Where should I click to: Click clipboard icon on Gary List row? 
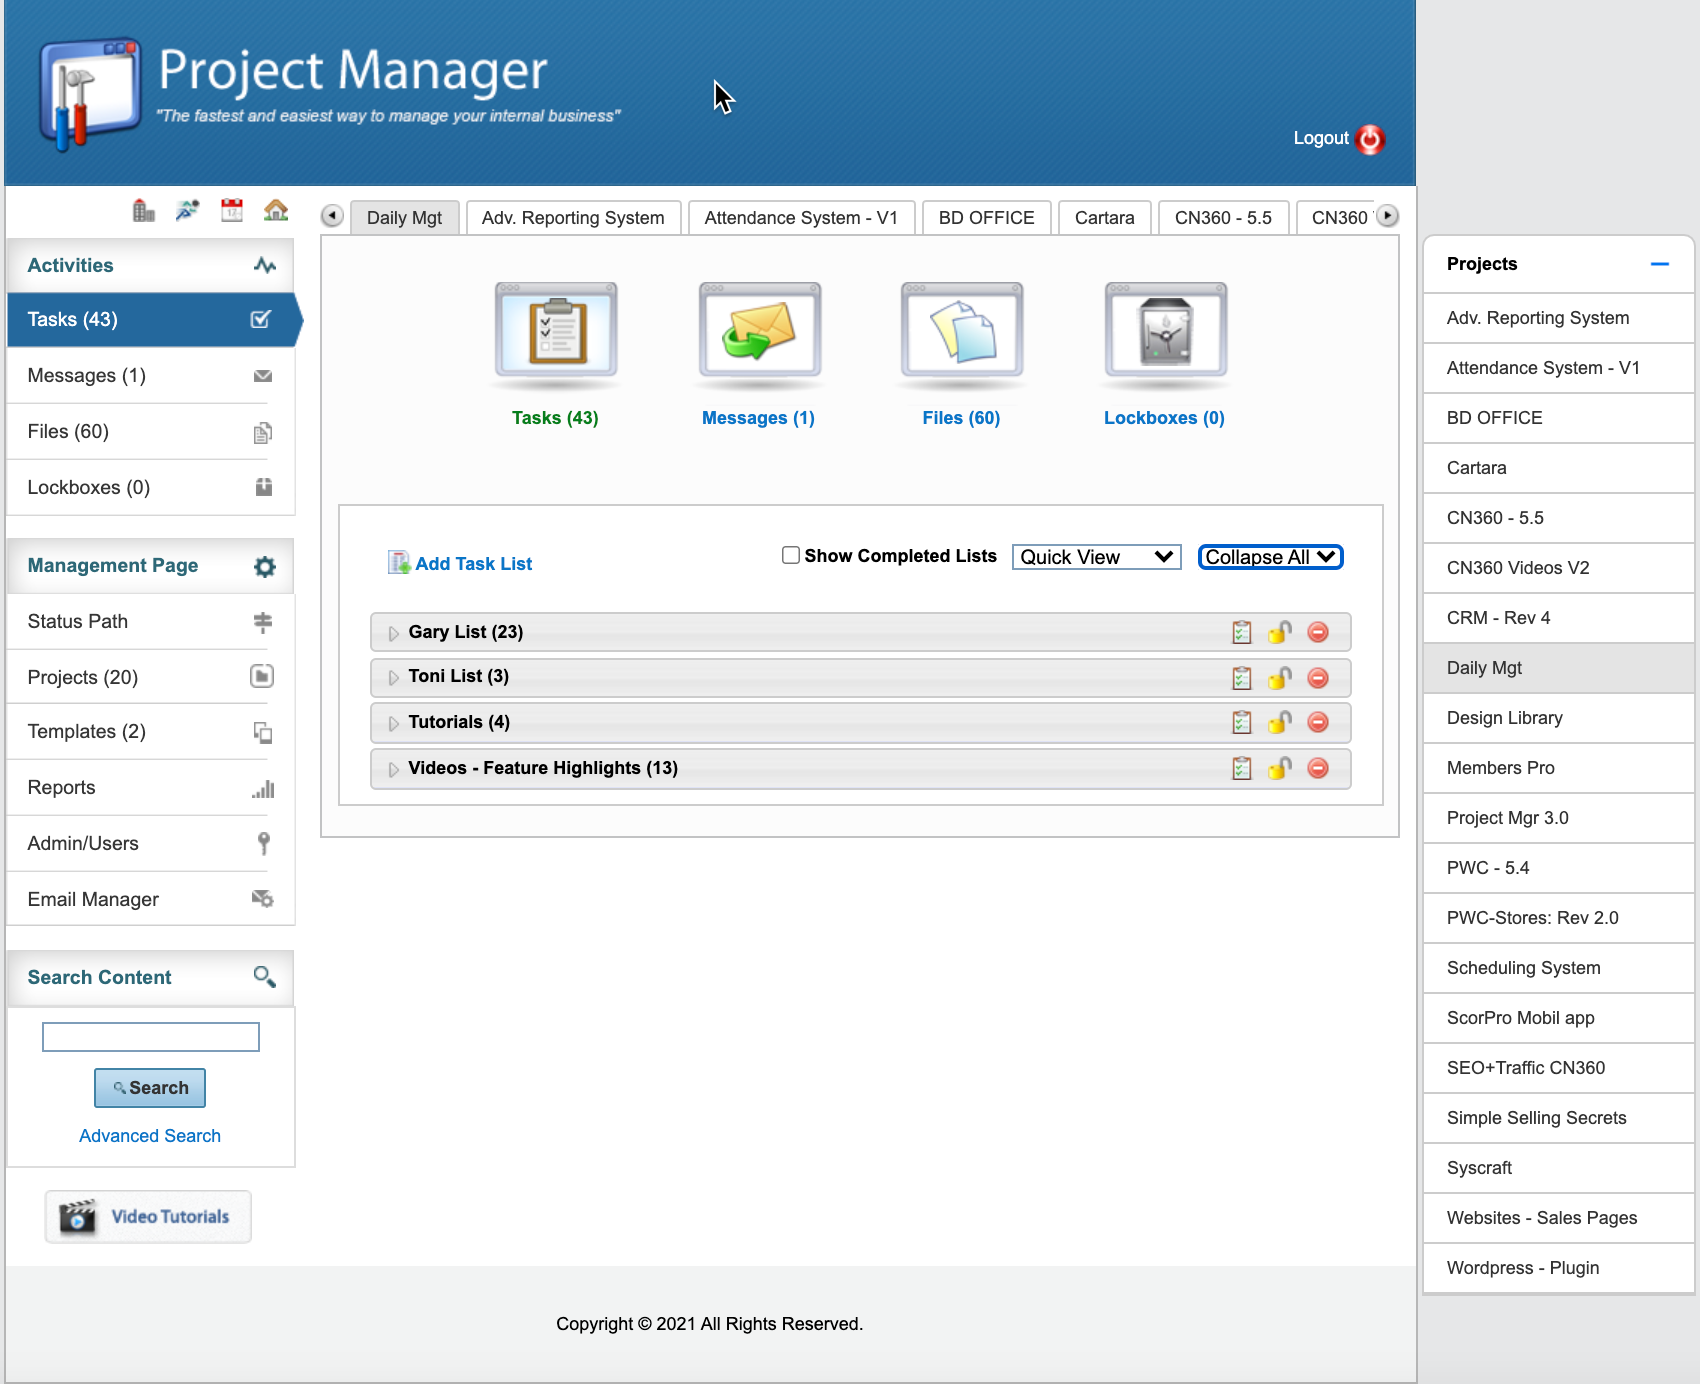coord(1242,632)
